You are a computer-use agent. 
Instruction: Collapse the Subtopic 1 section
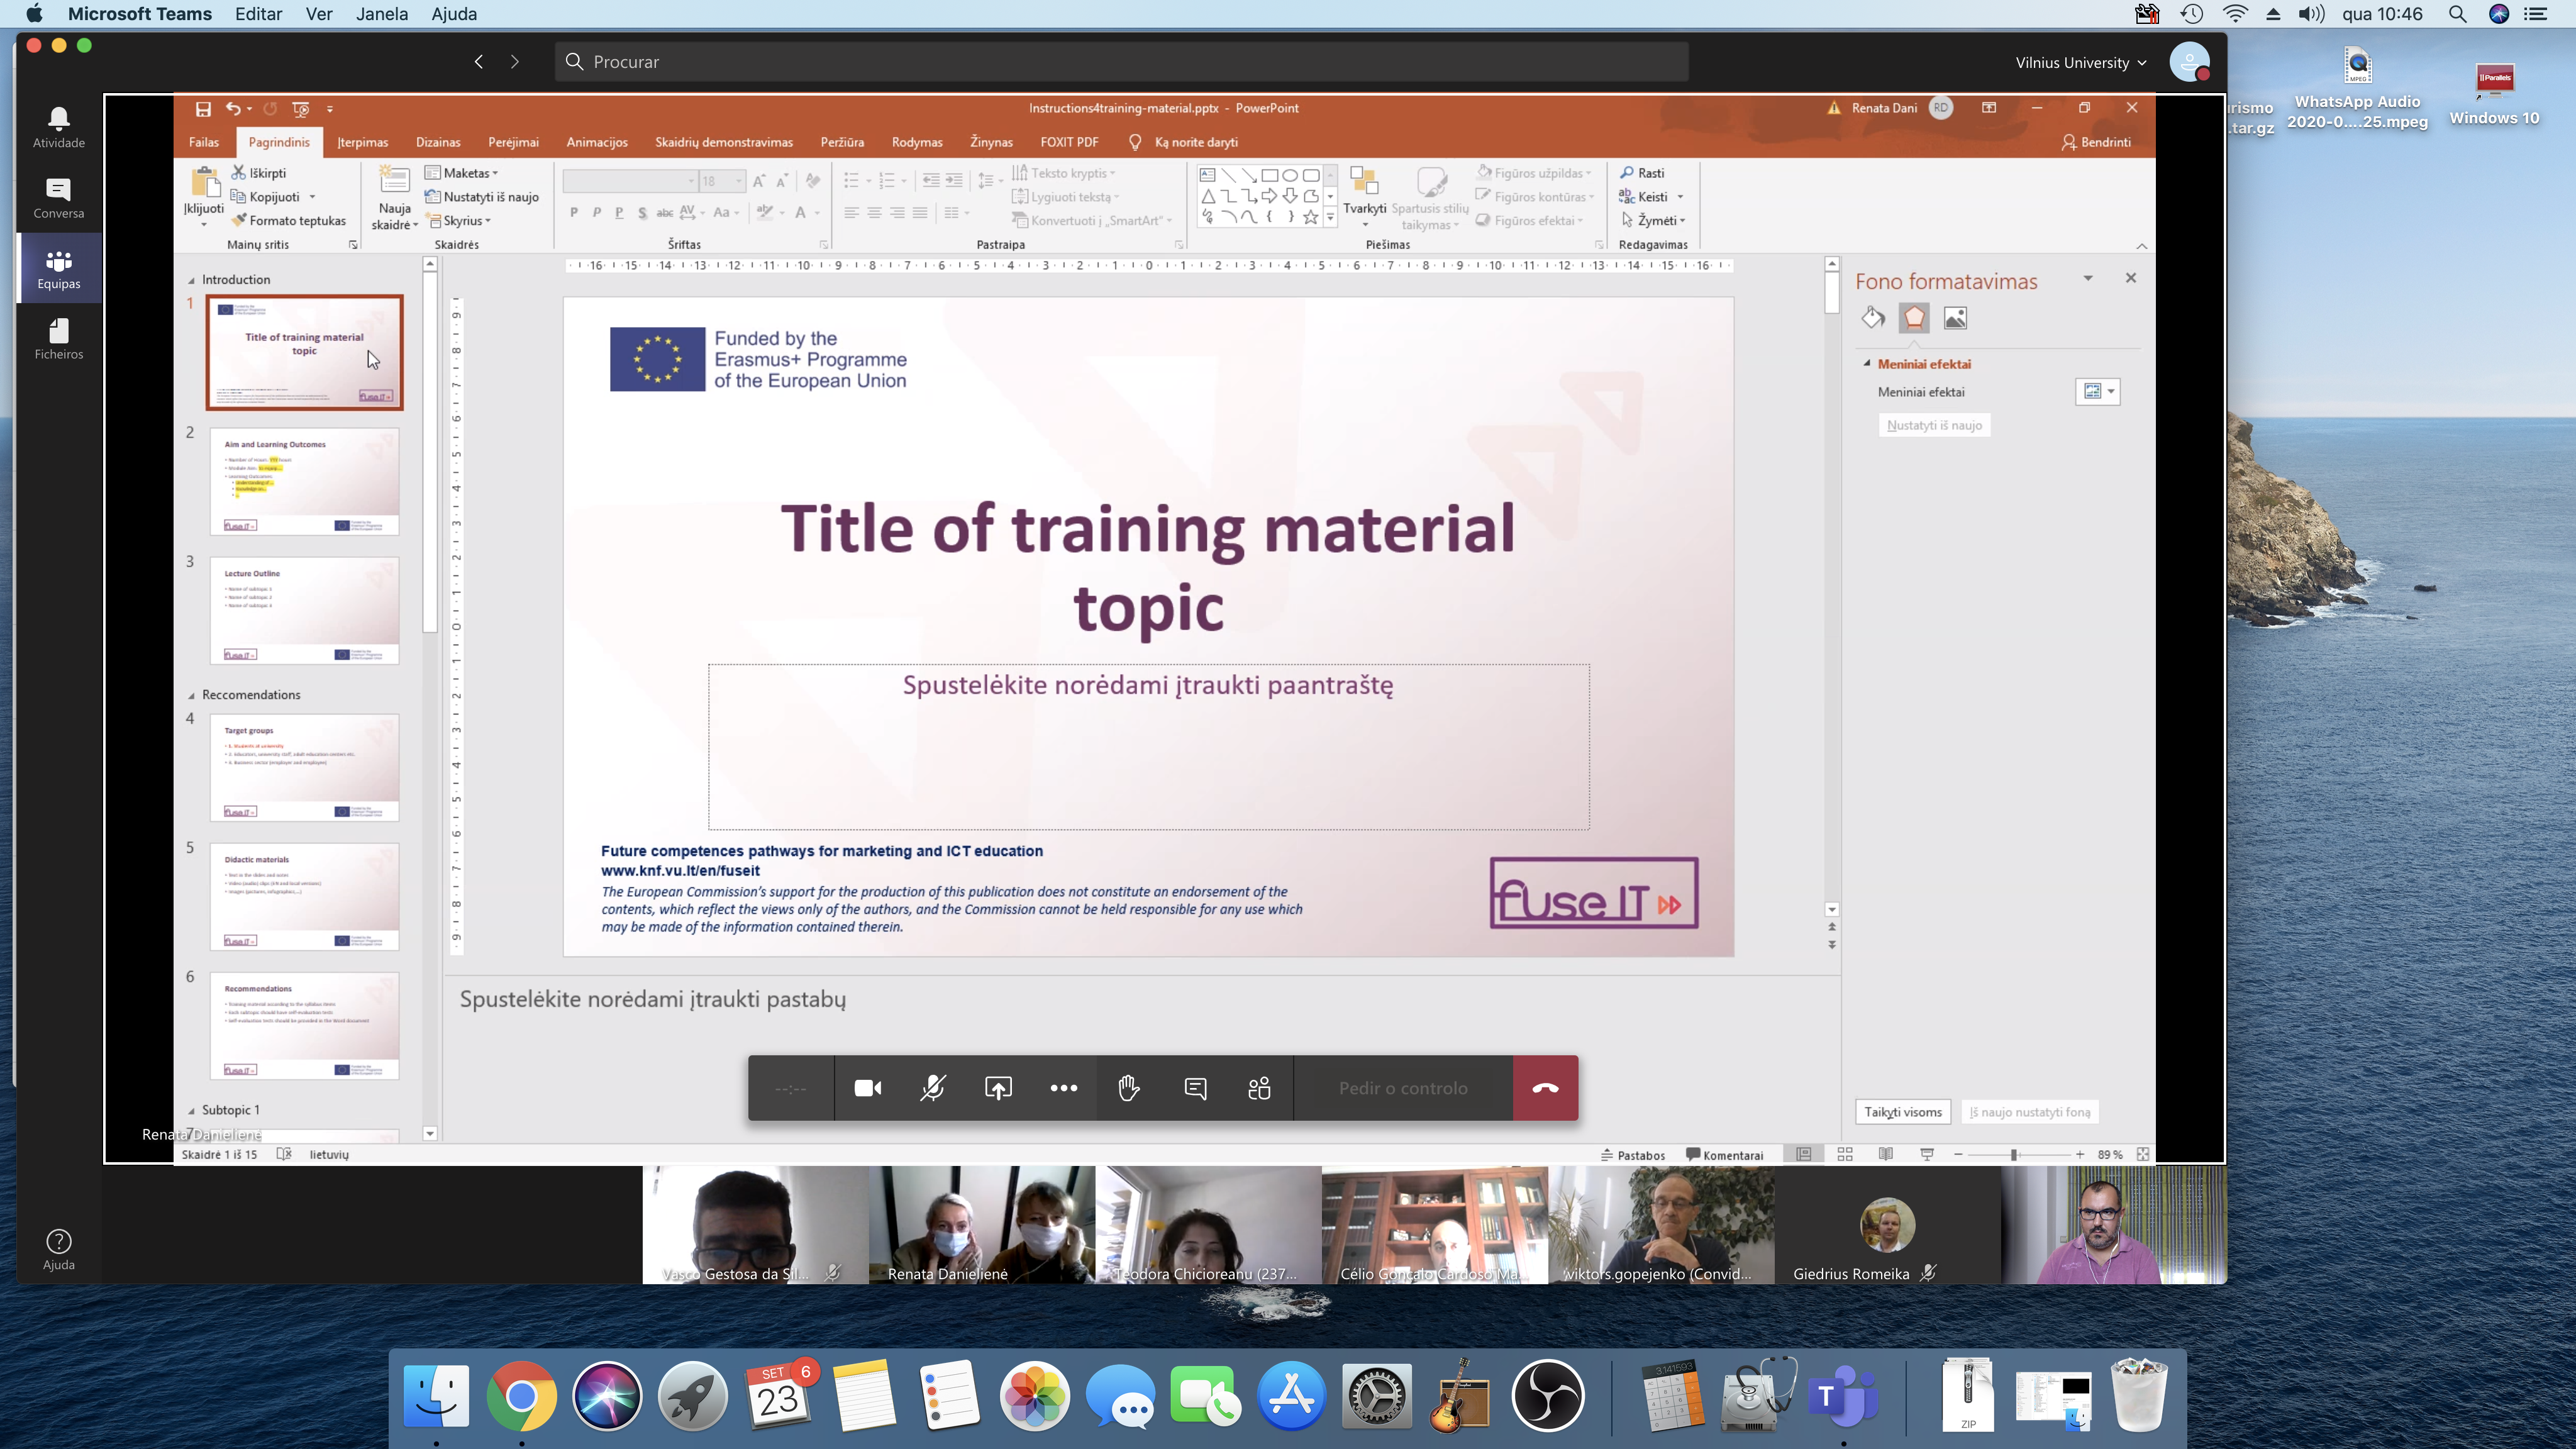click(191, 1110)
